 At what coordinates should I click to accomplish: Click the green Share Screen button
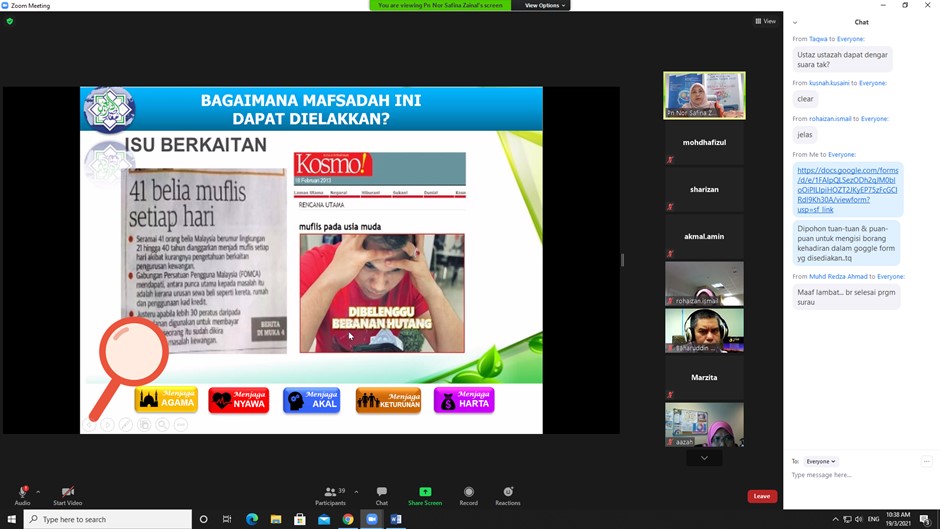point(425,495)
